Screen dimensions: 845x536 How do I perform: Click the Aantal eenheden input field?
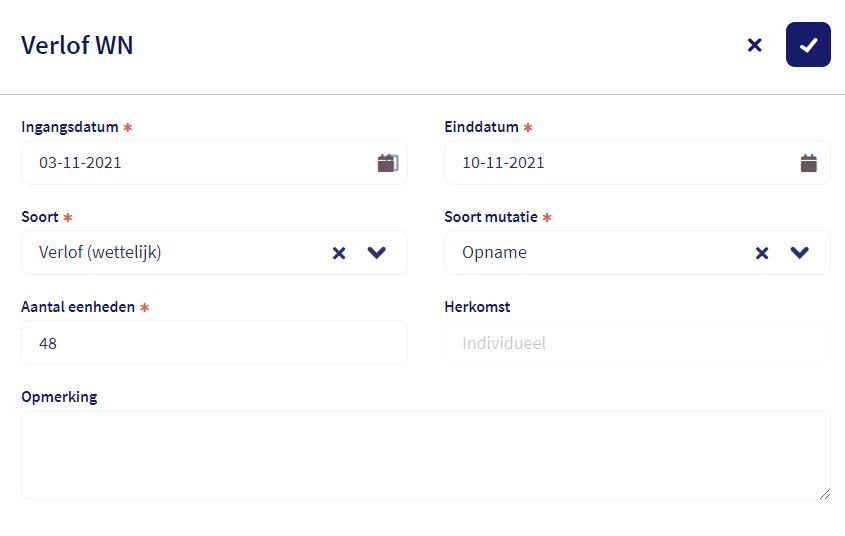coord(213,343)
